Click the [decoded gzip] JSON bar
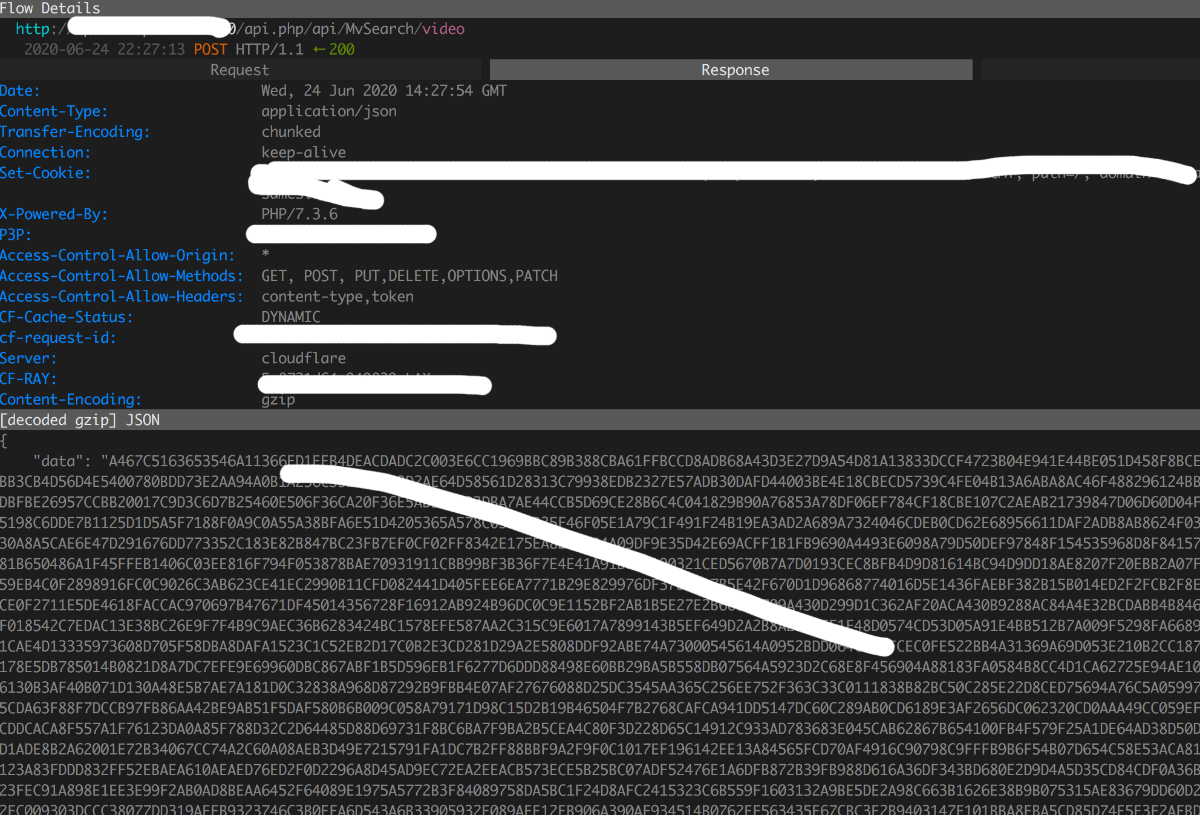Image resolution: width=1200 pixels, height=815 pixels. tap(600, 419)
